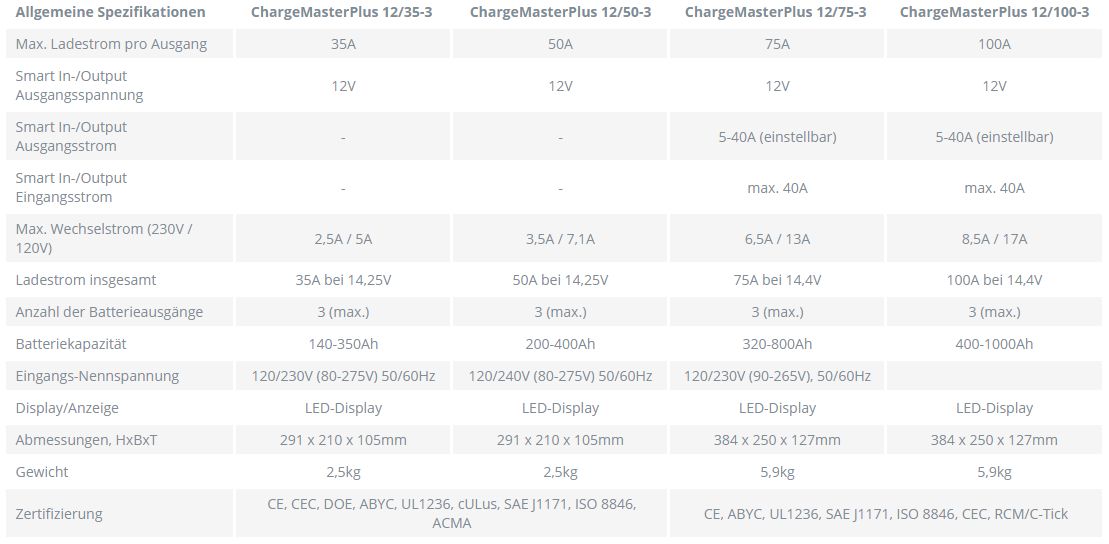Select the 120/240V (80-275V) 50/60Hz cell
The width and height of the screenshot is (1109, 544).
coord(560,376)
